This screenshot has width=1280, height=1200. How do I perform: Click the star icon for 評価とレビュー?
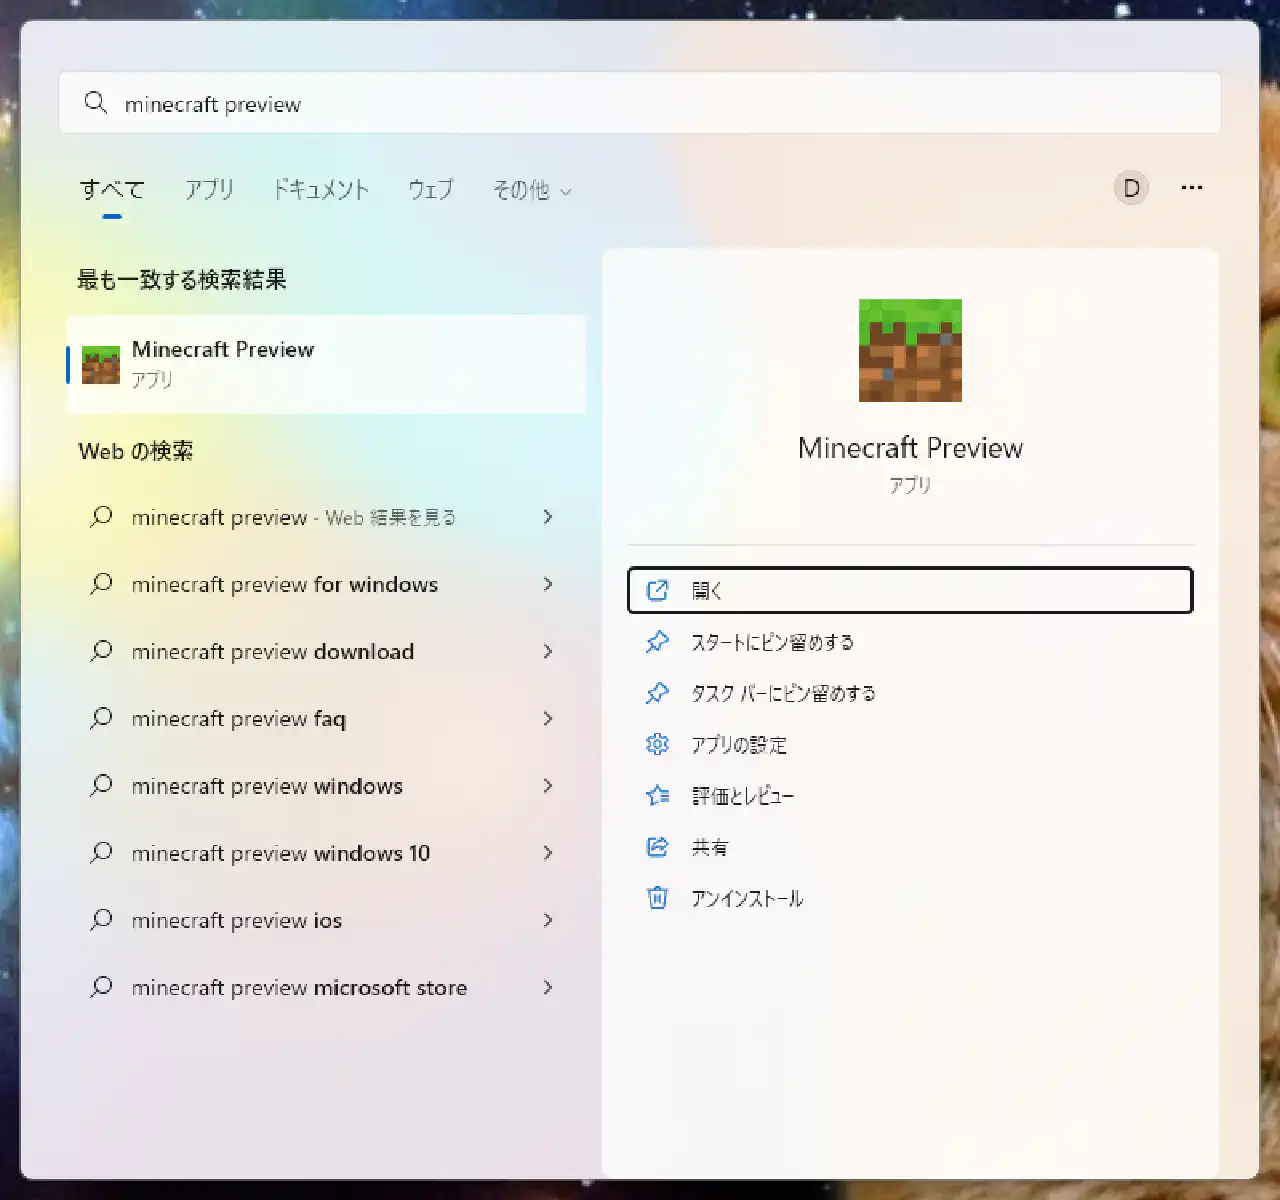657,796
